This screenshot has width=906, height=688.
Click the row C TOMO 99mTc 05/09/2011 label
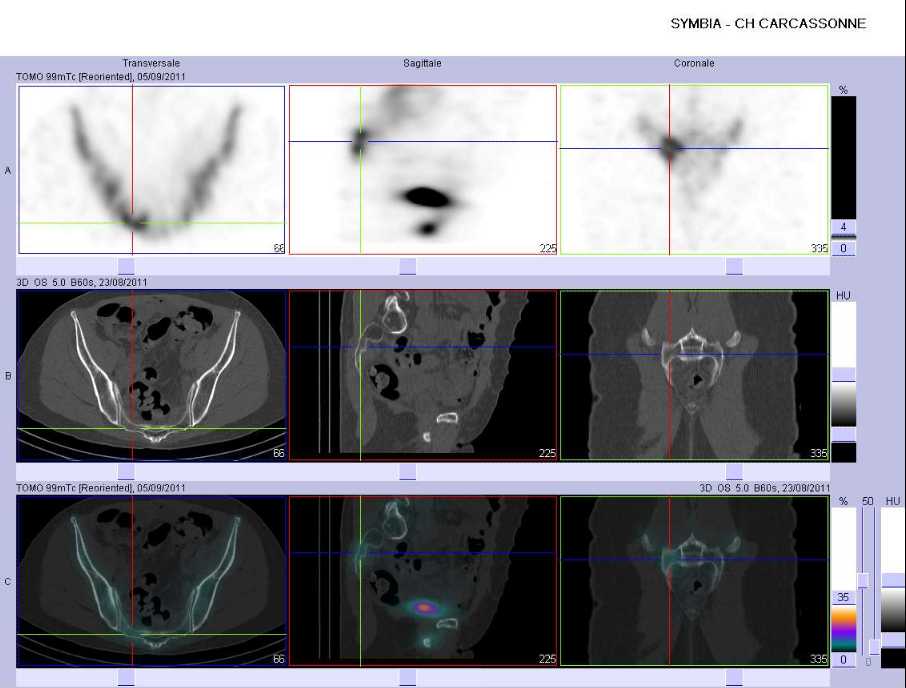(101, 488)
